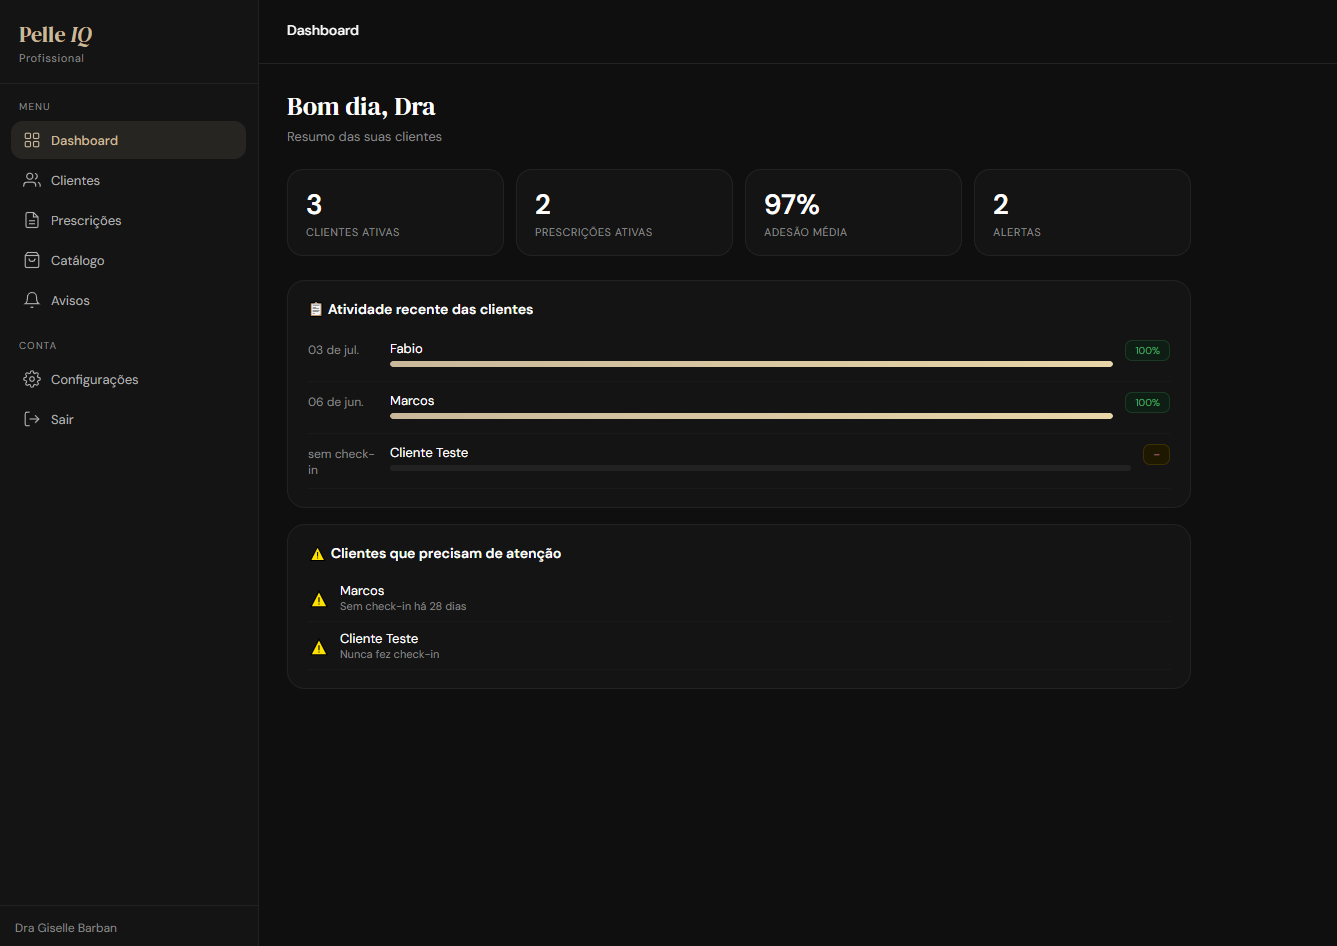
Task: Click 'Atividade recente das clientes' heading
Action: (431, 310)
